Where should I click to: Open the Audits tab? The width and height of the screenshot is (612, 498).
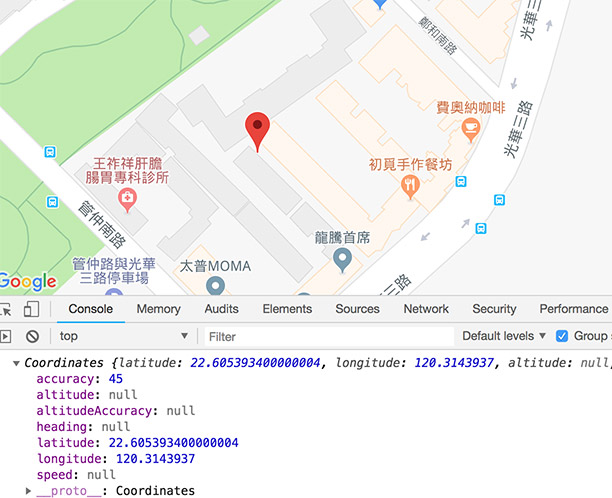tap(221, 309)
